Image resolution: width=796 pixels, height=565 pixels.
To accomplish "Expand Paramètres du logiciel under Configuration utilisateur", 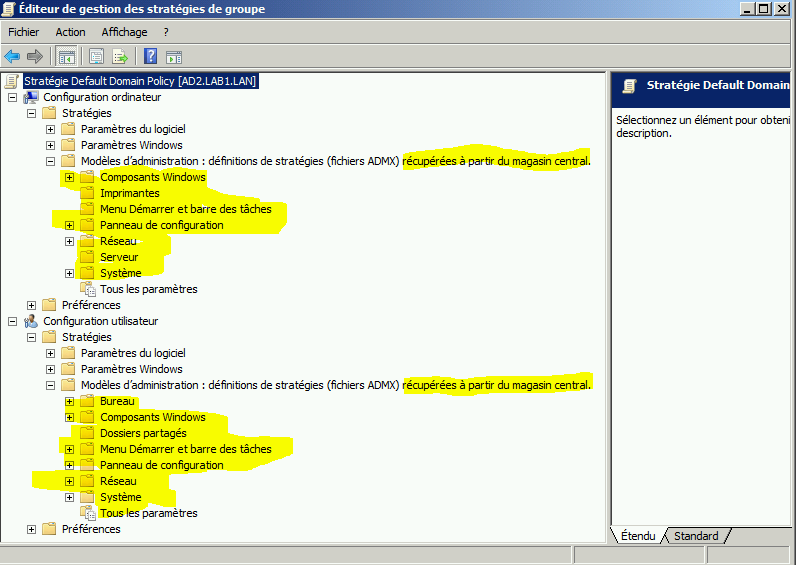I will coord(50,353).
